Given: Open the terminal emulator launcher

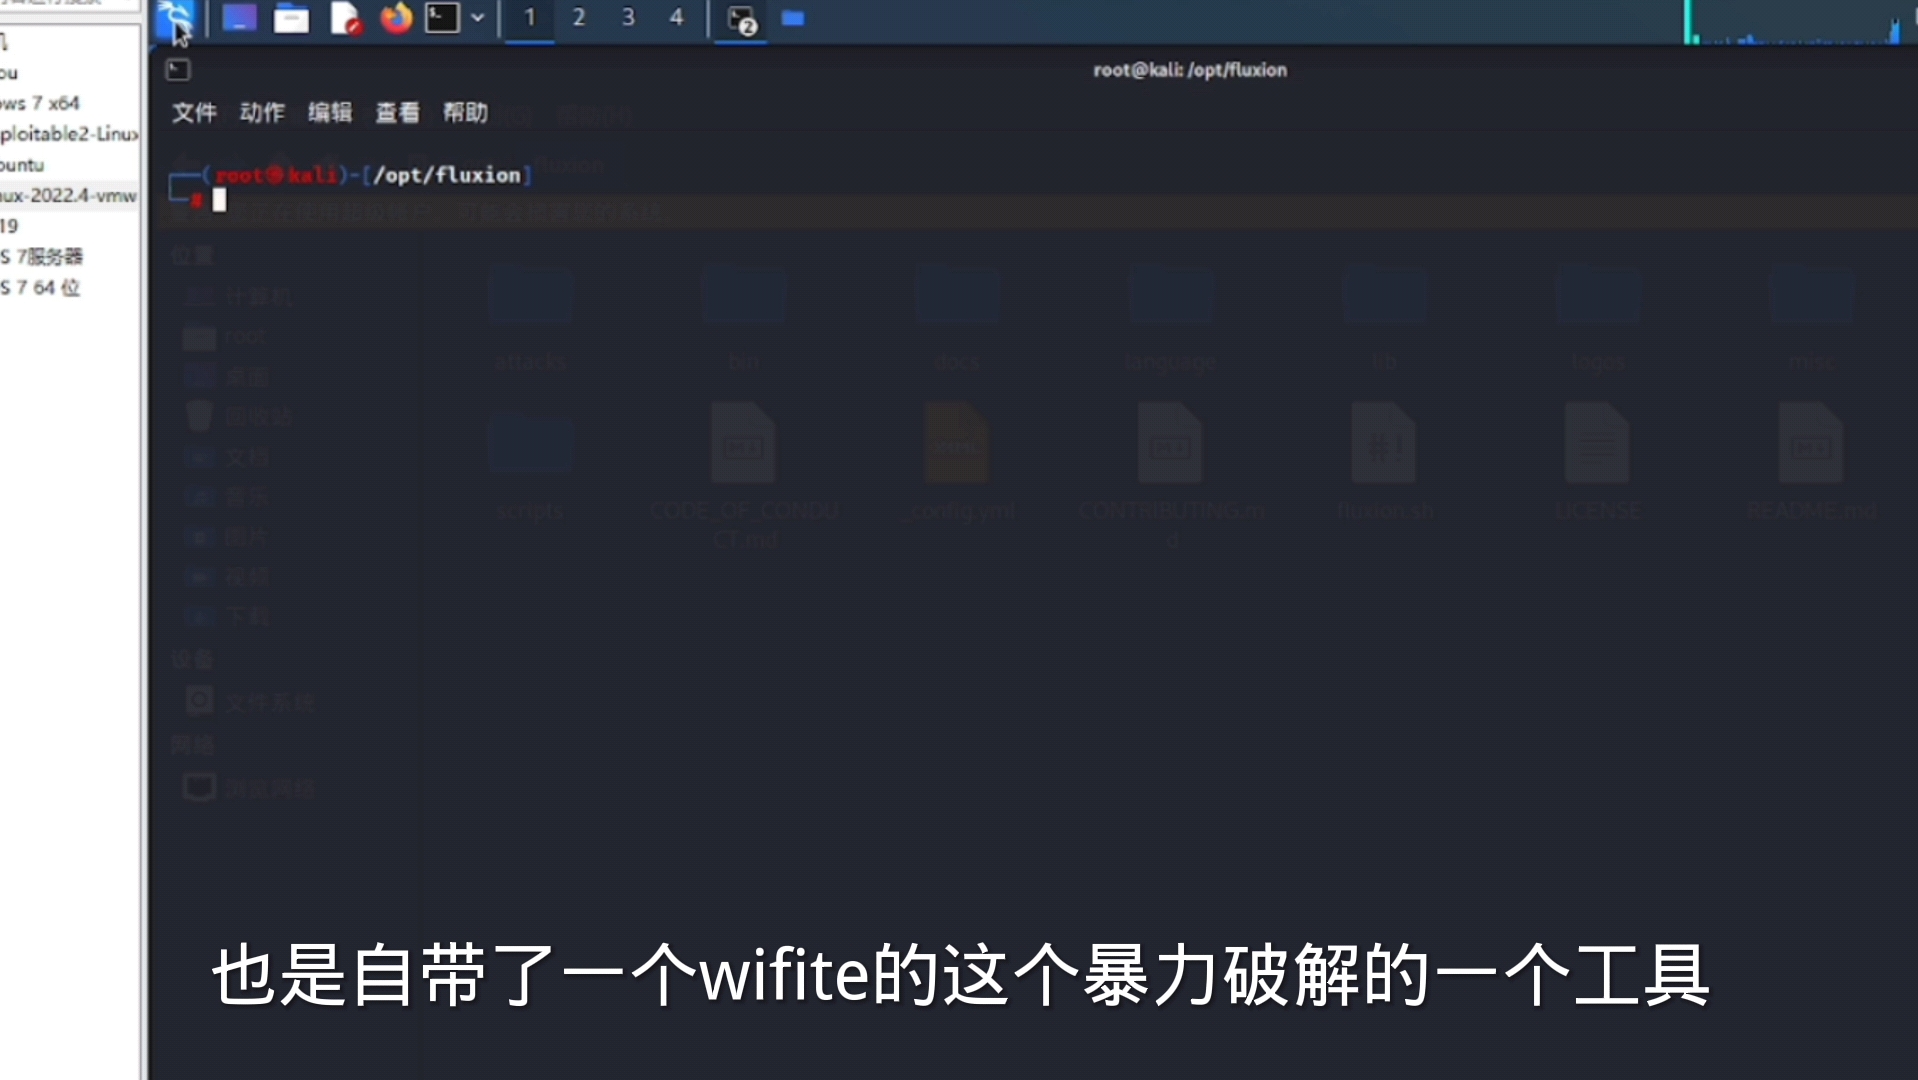Looking at the screenshot, I should (442, 18).
